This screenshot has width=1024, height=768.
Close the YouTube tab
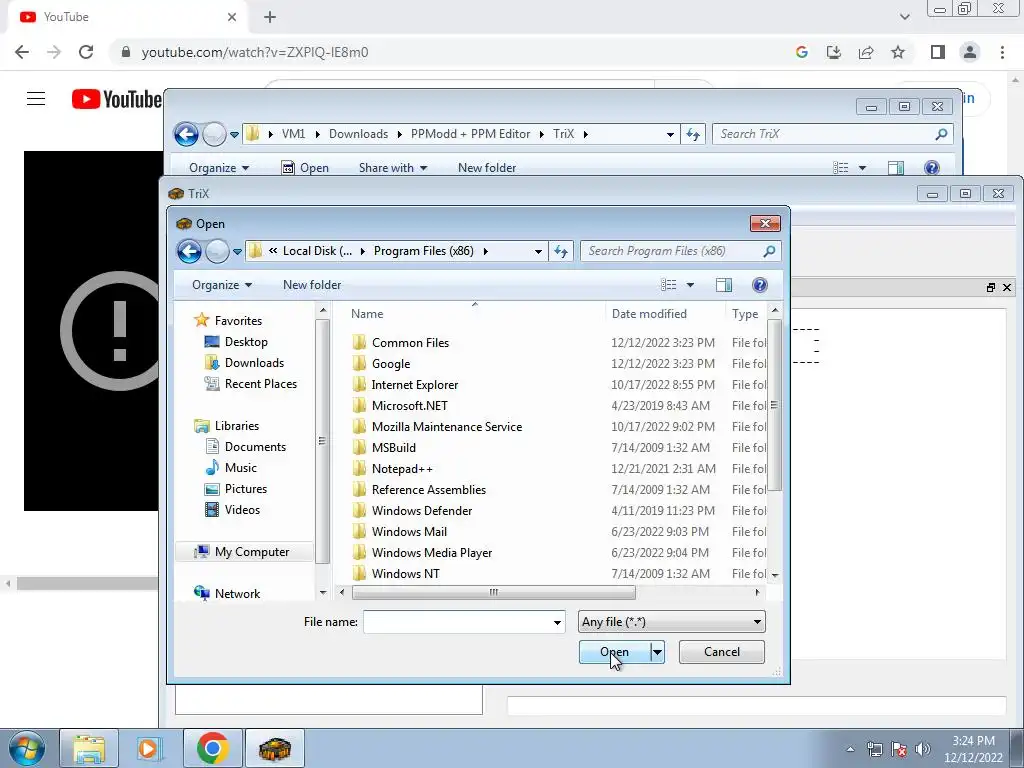point(232,17)
